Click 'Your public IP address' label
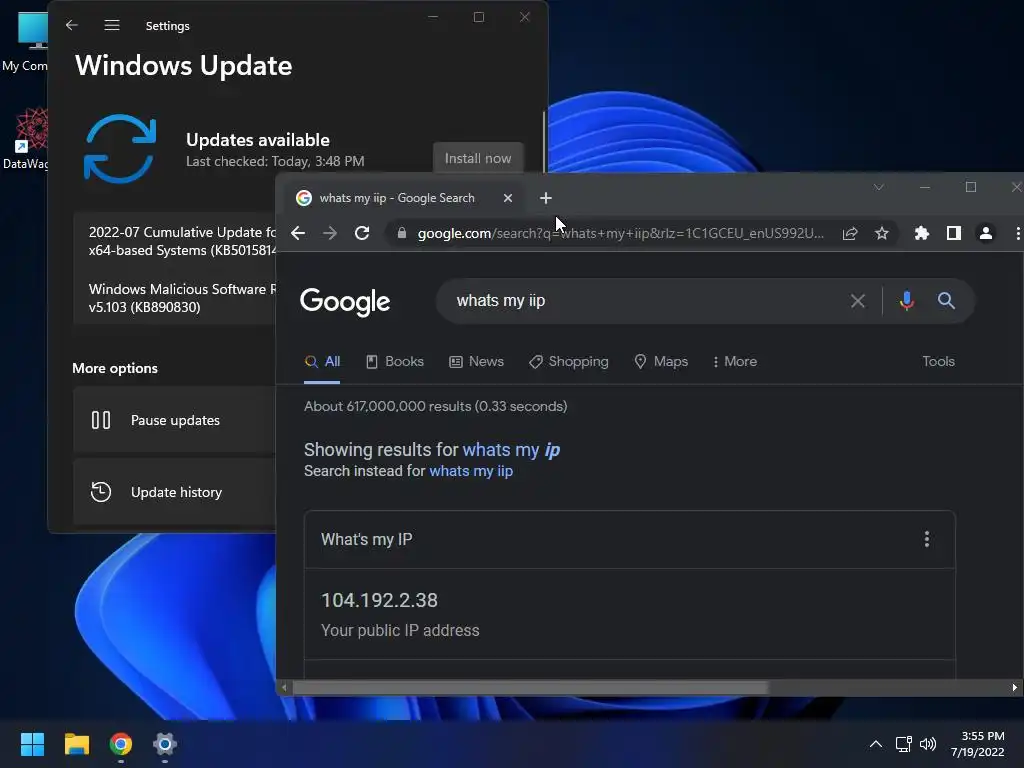The image size is (1024, 768). point(400,630)
